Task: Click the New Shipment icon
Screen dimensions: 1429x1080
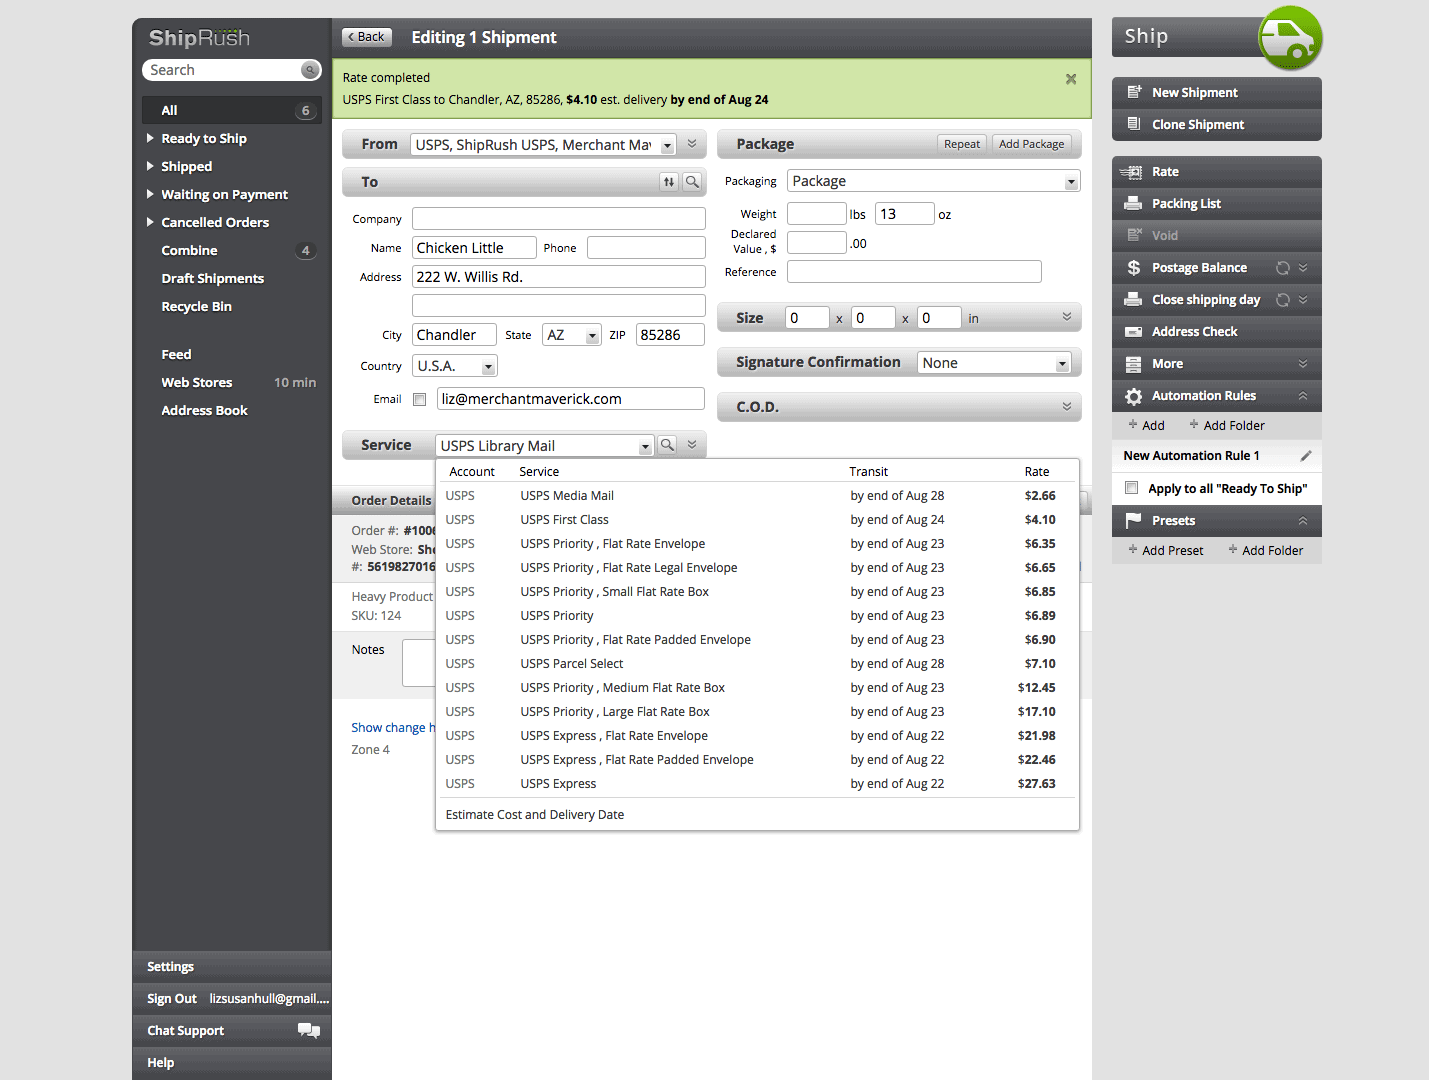Action: [1134, 92]
